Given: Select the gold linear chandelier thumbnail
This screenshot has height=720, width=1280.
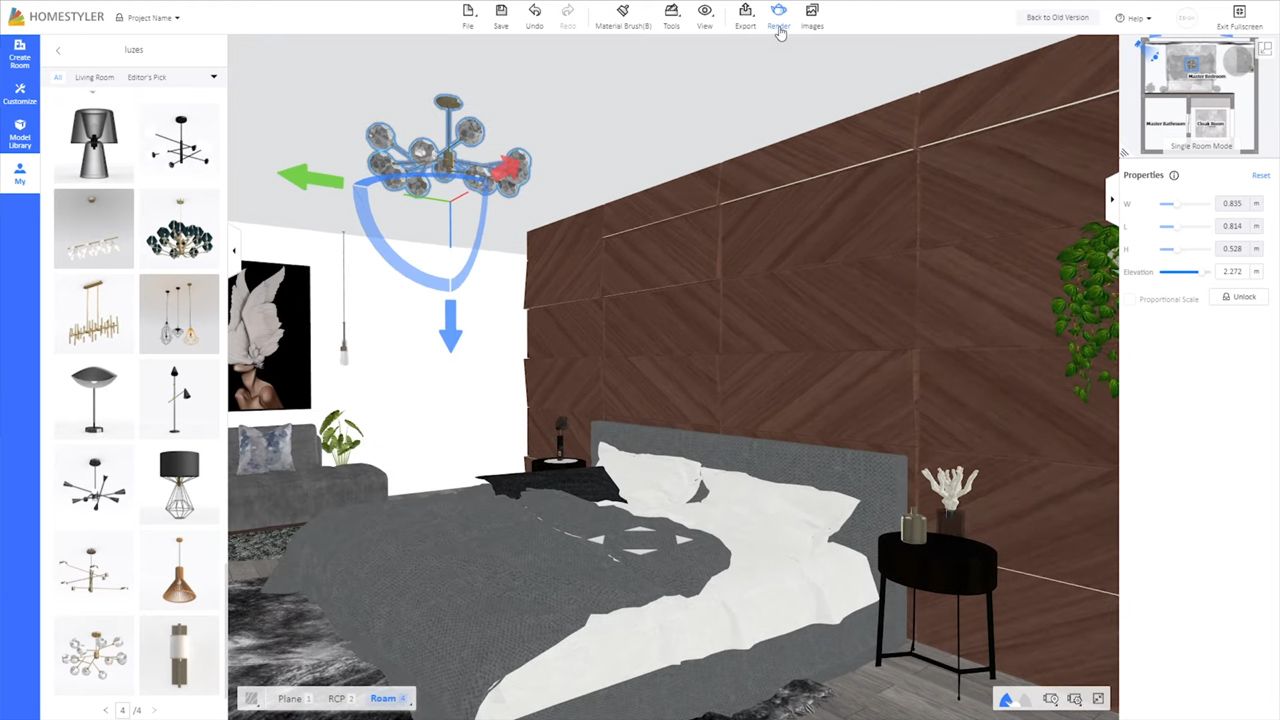Looking at the screenshot, I should click(94, 313).
